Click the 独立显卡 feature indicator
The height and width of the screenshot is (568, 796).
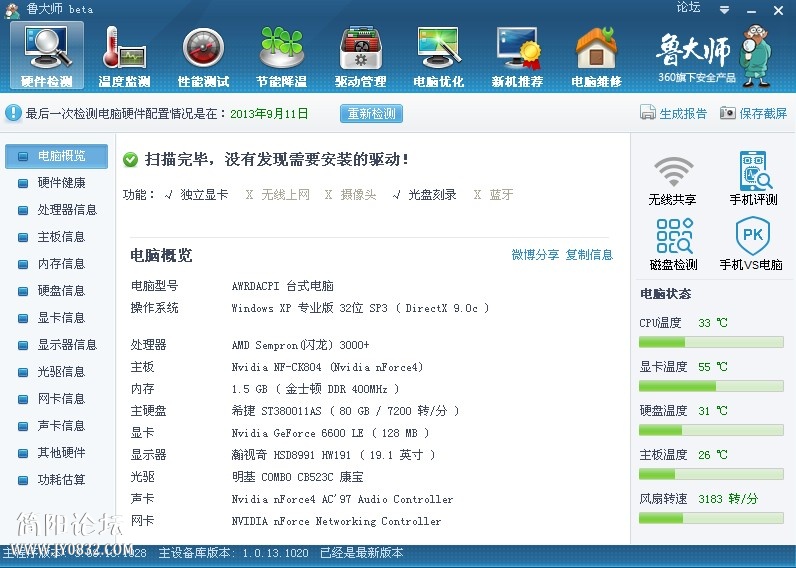[196, 194]
